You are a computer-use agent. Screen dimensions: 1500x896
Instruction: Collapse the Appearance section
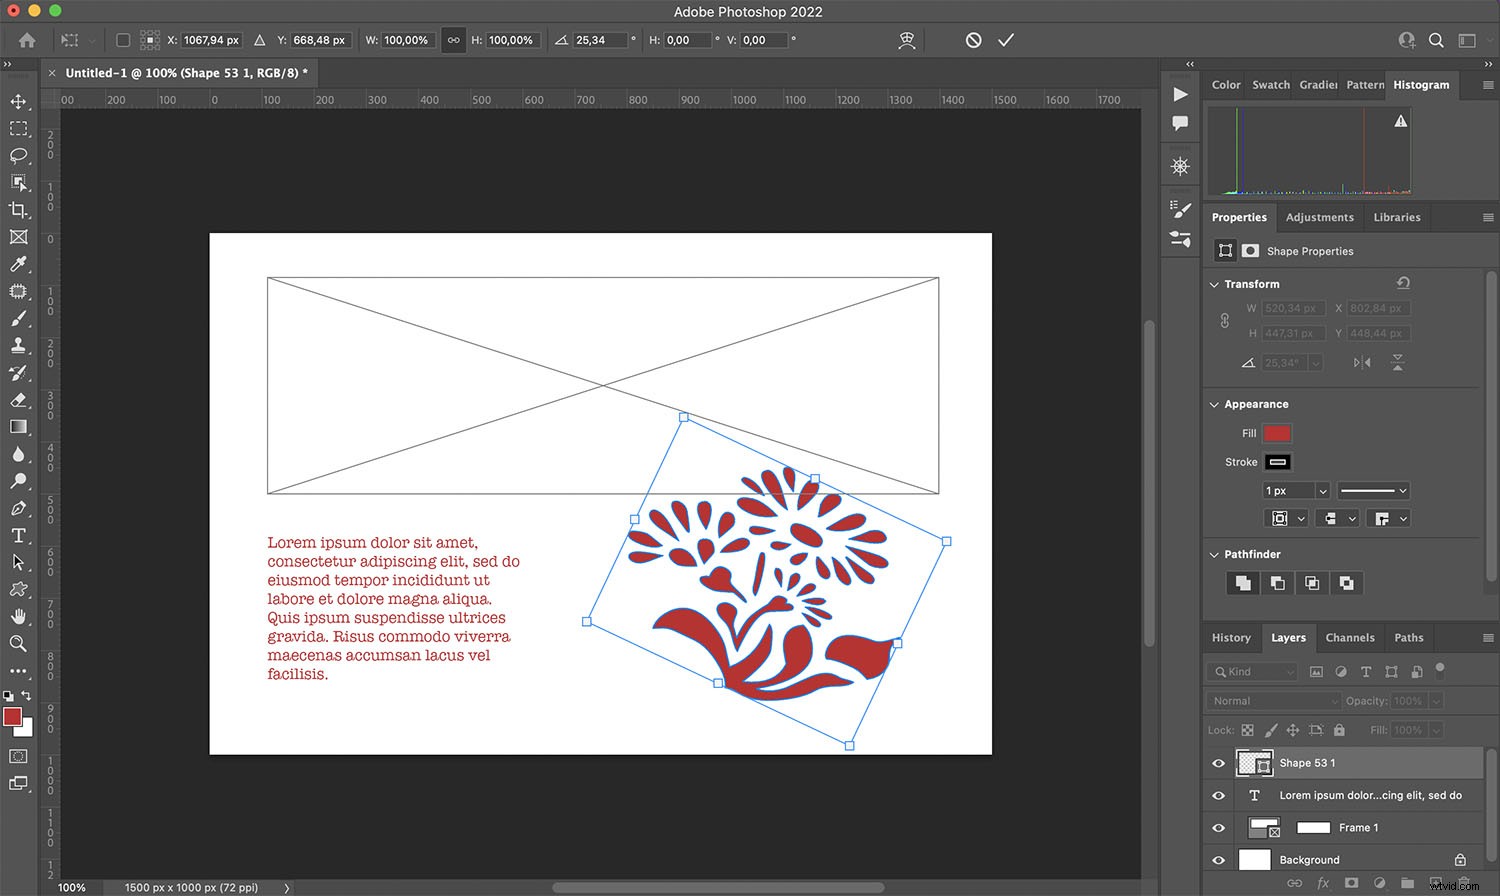click(1214, 405)
